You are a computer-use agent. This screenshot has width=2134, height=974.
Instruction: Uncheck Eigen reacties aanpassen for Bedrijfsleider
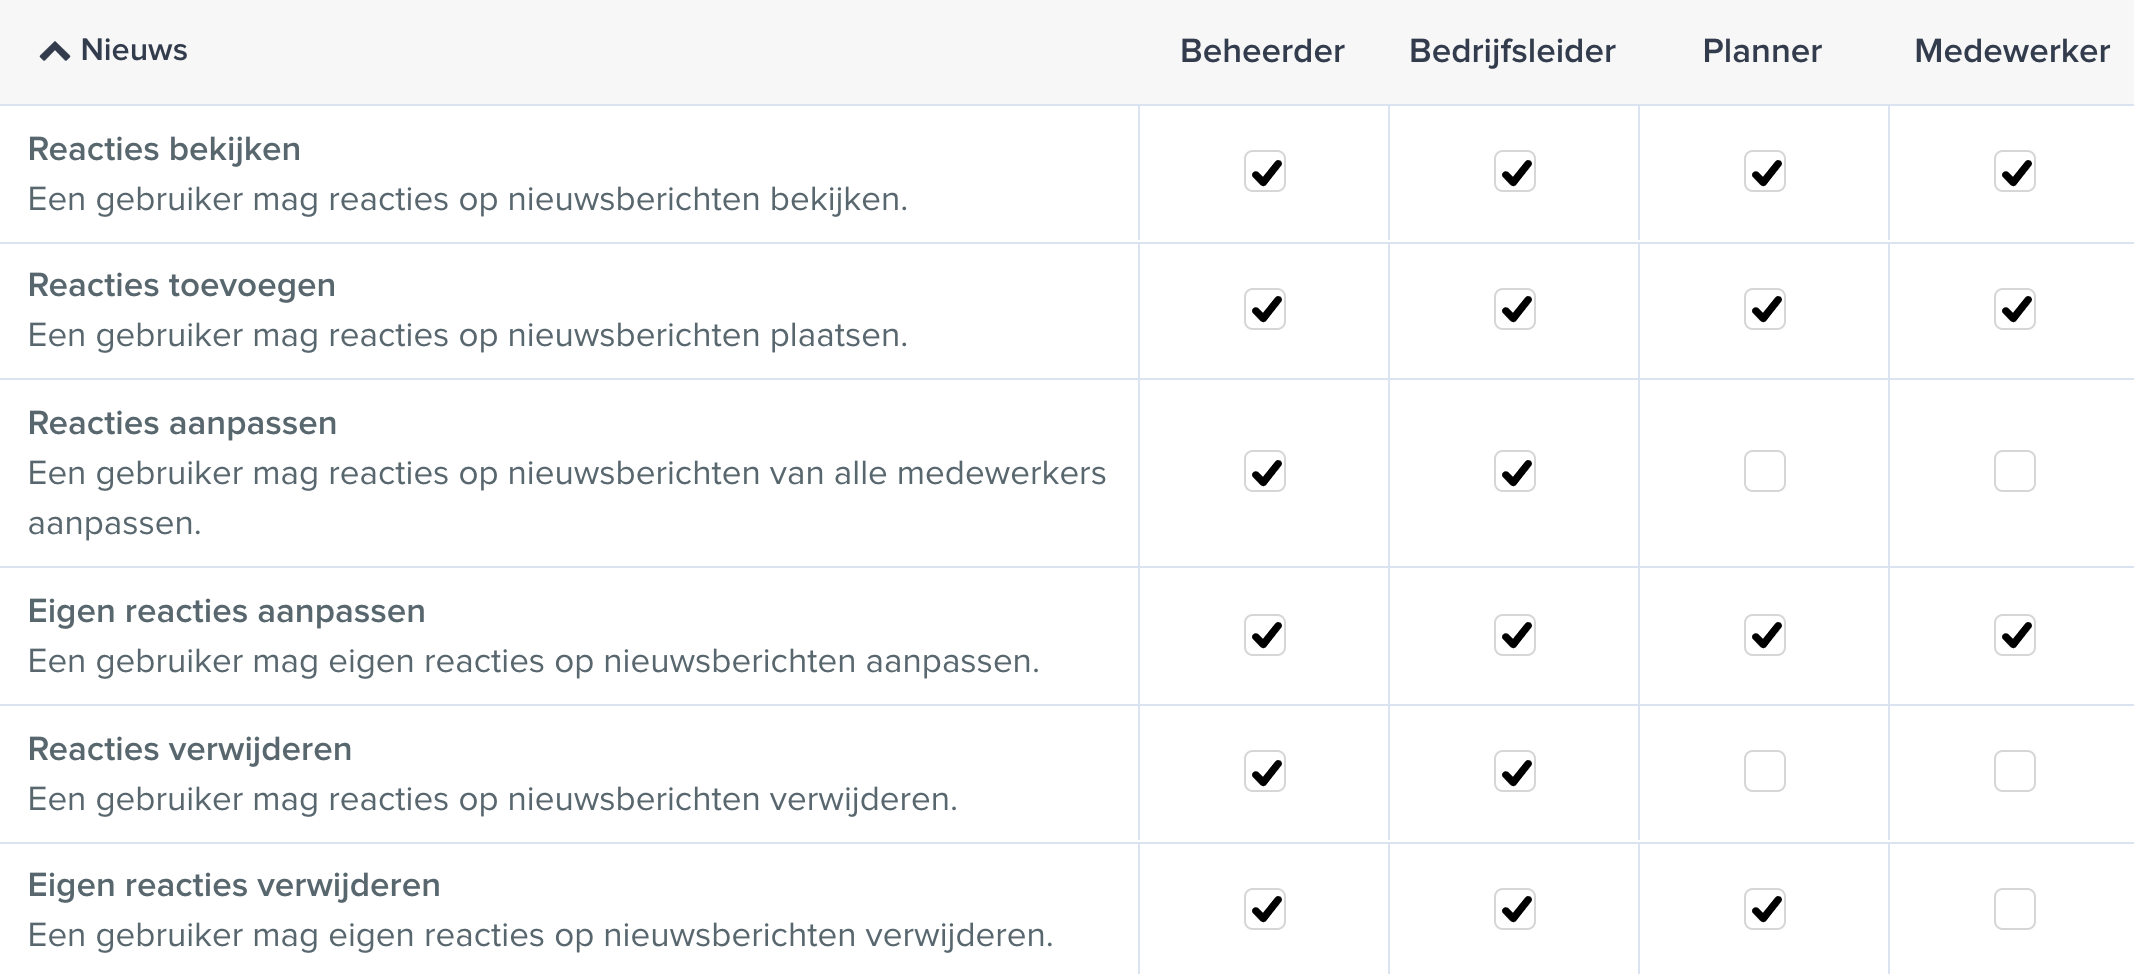[x=1514, y=635]
